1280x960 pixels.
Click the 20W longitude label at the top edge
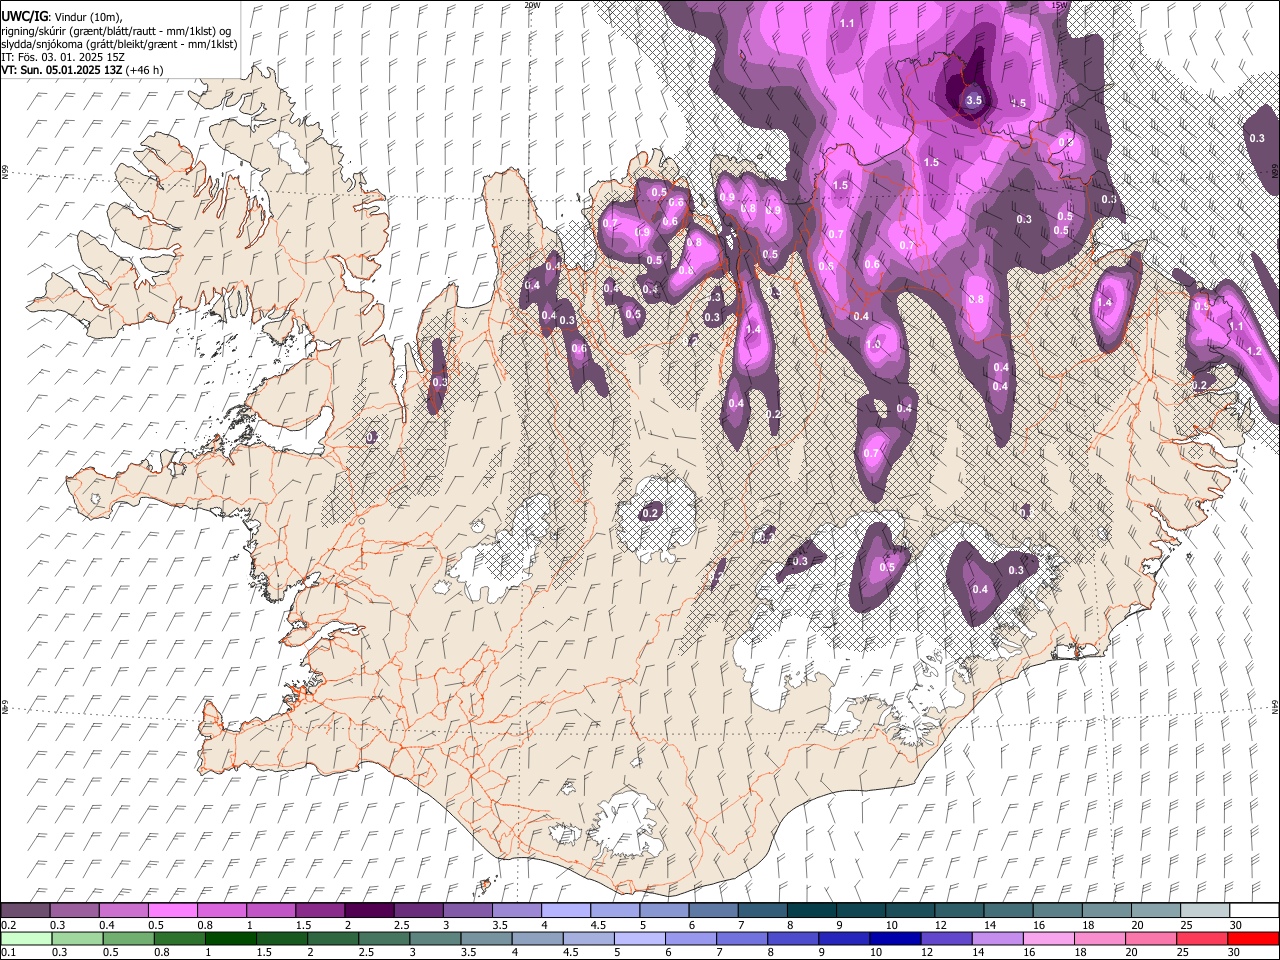[x=532, y=5]
